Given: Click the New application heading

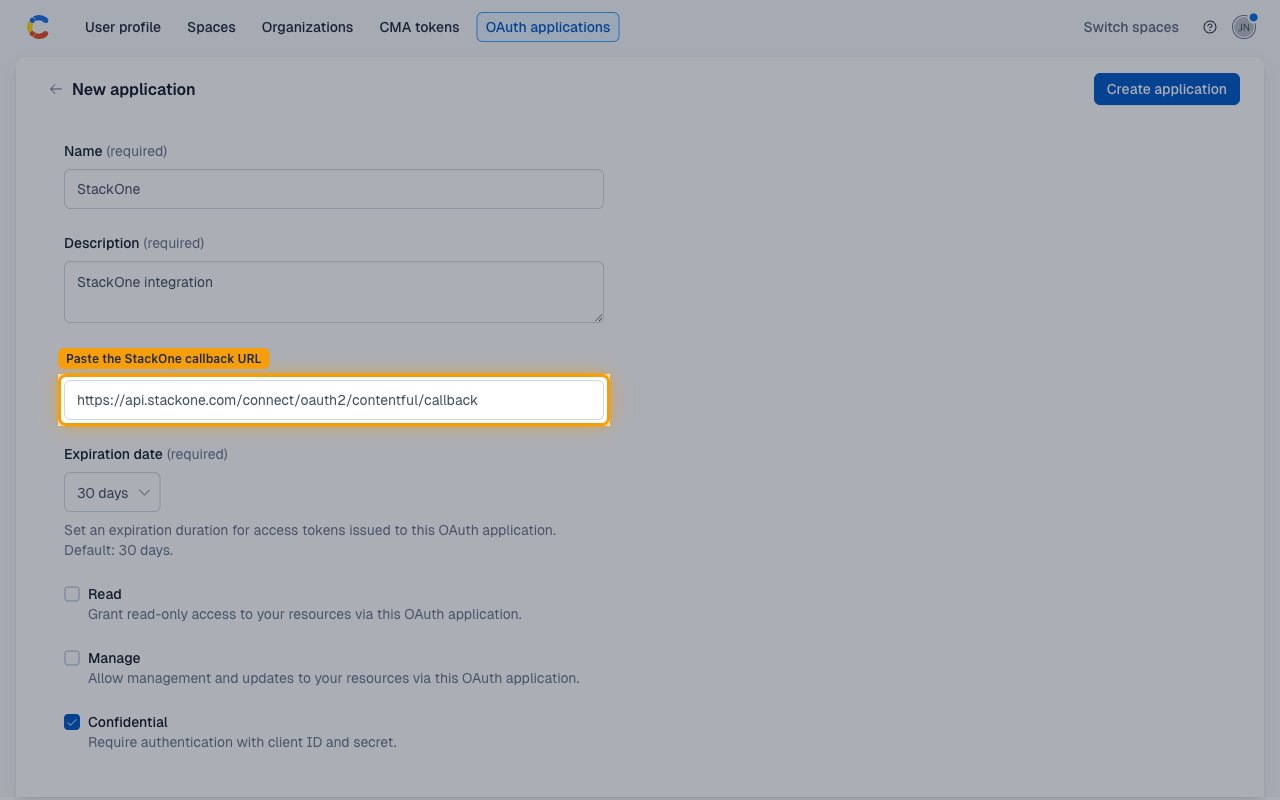Looking at the screenshot, I should coord(134,89).
